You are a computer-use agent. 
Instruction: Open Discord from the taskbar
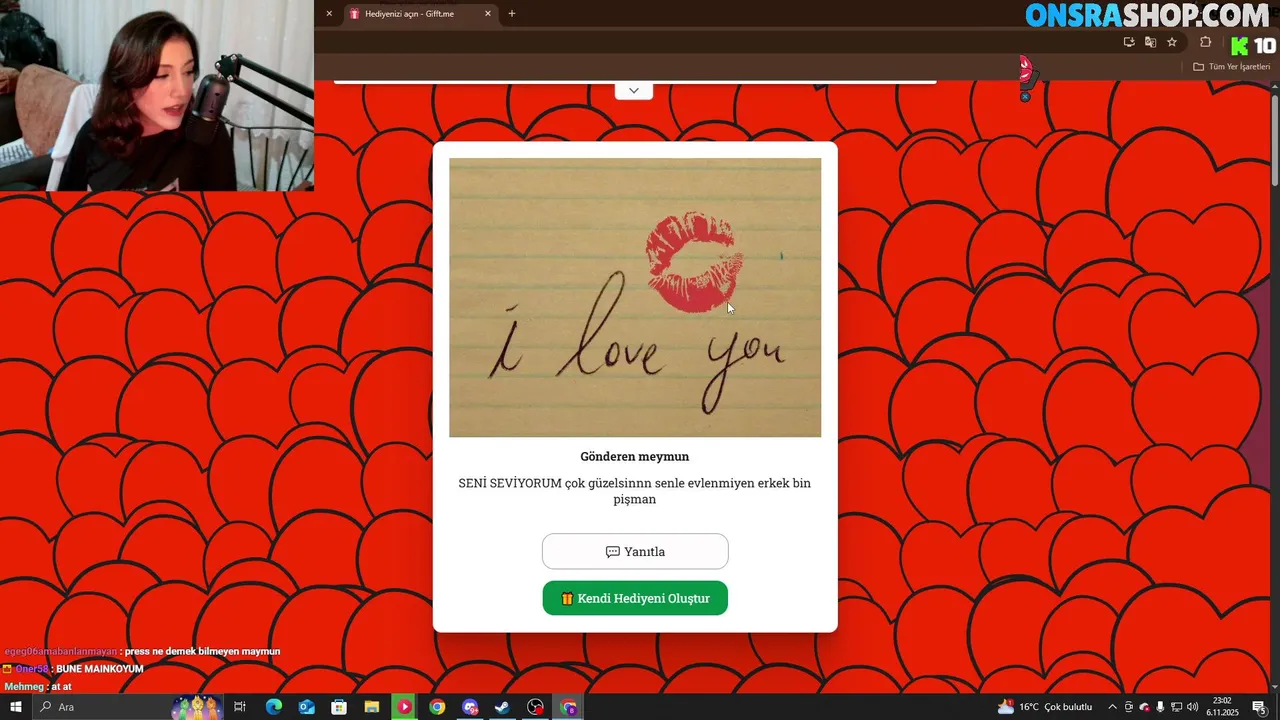[x=470, y=707]
